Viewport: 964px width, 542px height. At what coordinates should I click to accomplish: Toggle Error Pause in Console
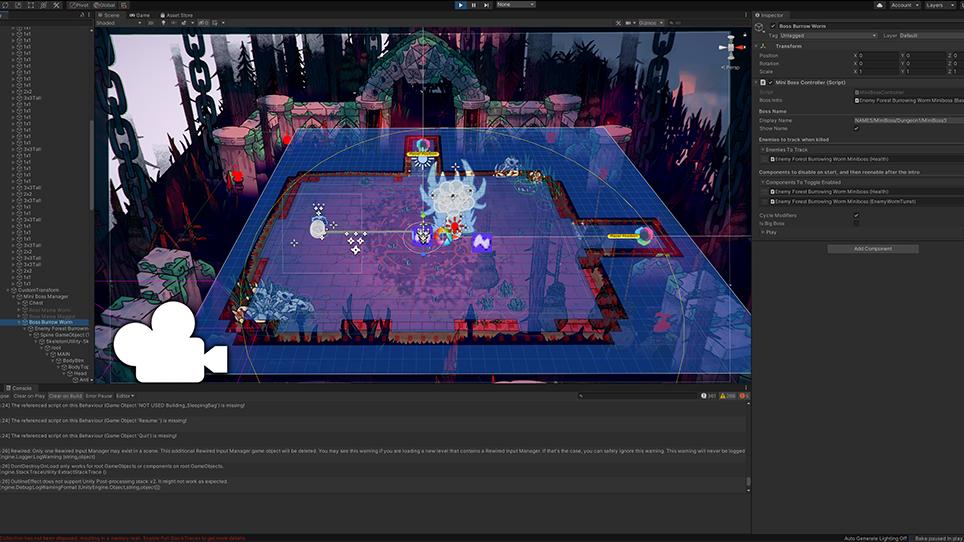(99, 396)
